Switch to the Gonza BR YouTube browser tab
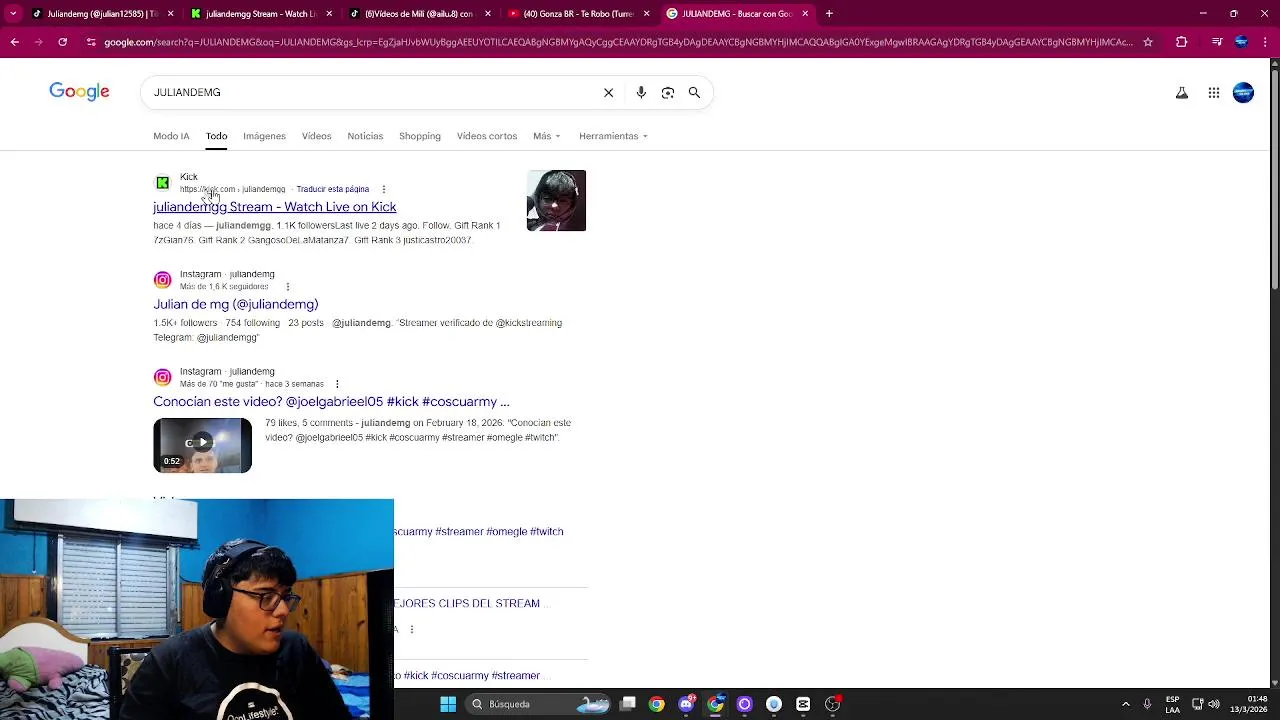 tap(578, 14)
